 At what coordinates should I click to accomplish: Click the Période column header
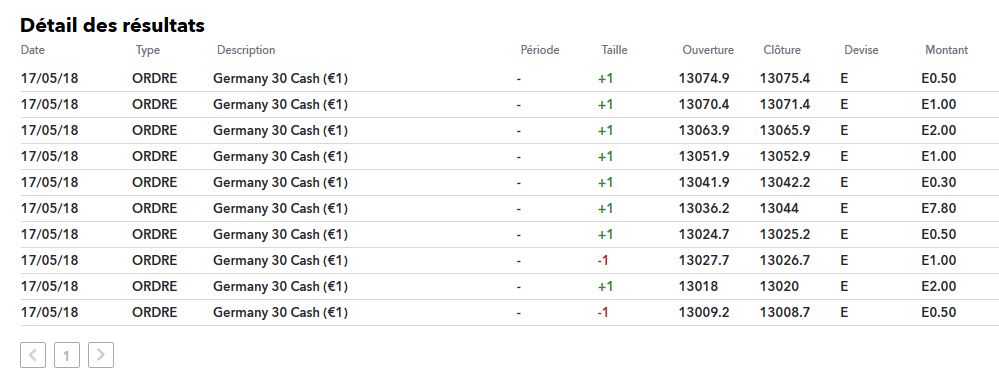point(540,50)
